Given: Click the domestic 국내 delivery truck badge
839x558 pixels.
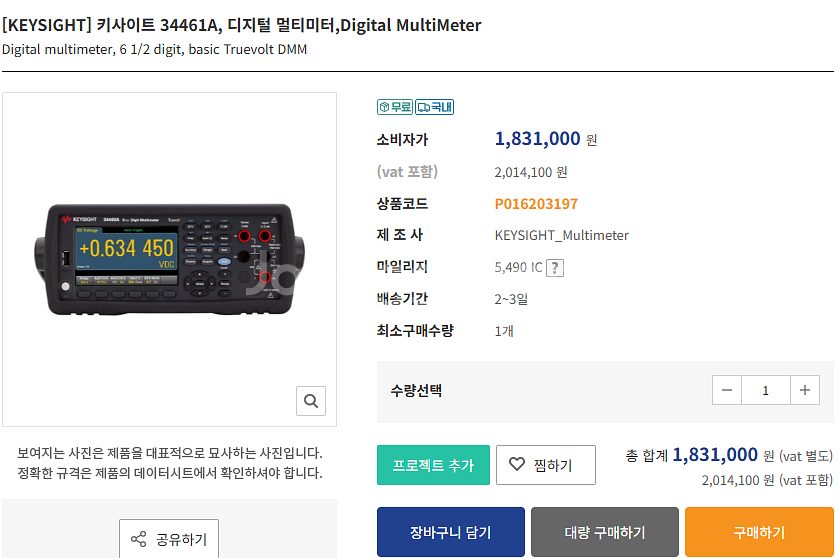Looking at the screenshot, I should coord(434,107).
